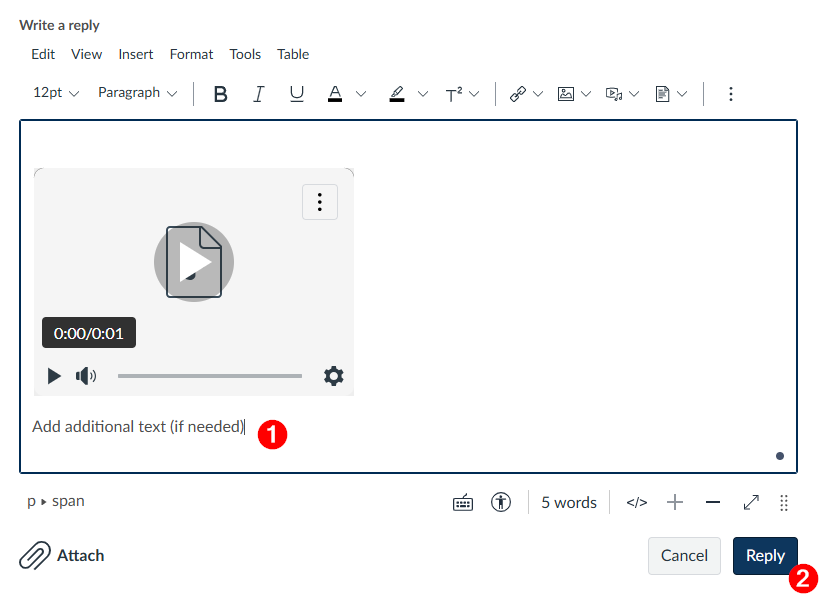The image size is (832, 608).
Task: Play the embedded audio clip
Action: pos(54,376)
